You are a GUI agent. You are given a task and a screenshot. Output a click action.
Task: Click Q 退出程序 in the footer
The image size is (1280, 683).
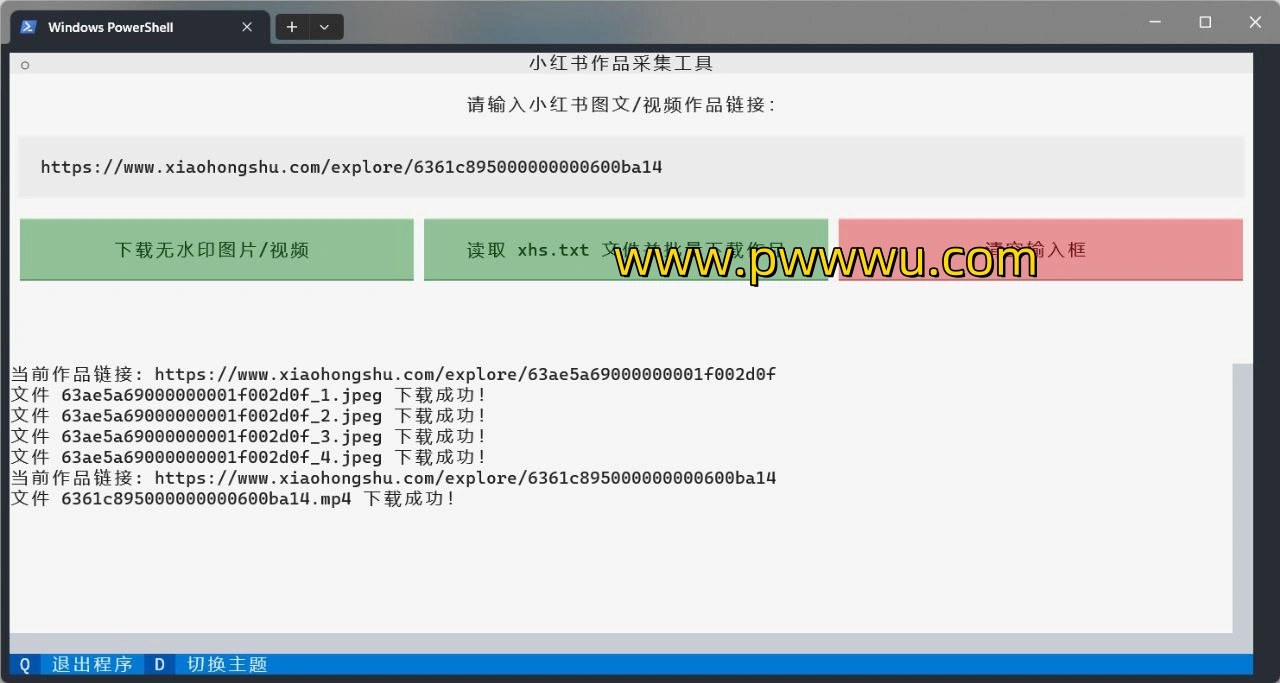click(x=76, y=664)
